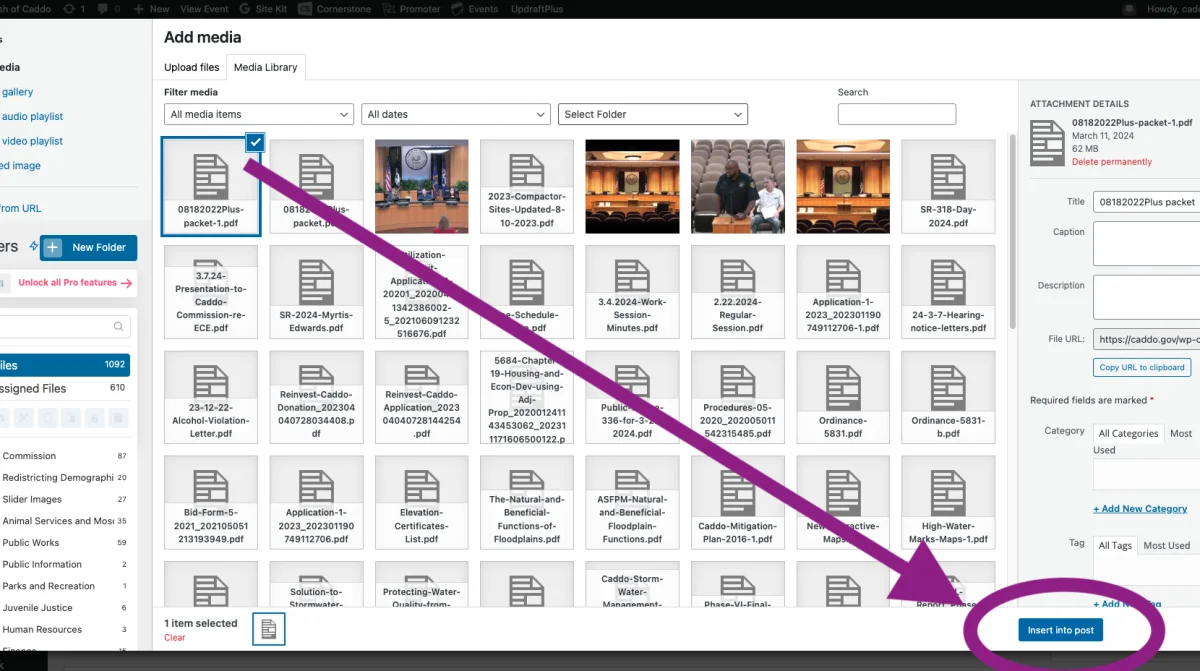Click Insert into post button

click(x=1061, y=630)
